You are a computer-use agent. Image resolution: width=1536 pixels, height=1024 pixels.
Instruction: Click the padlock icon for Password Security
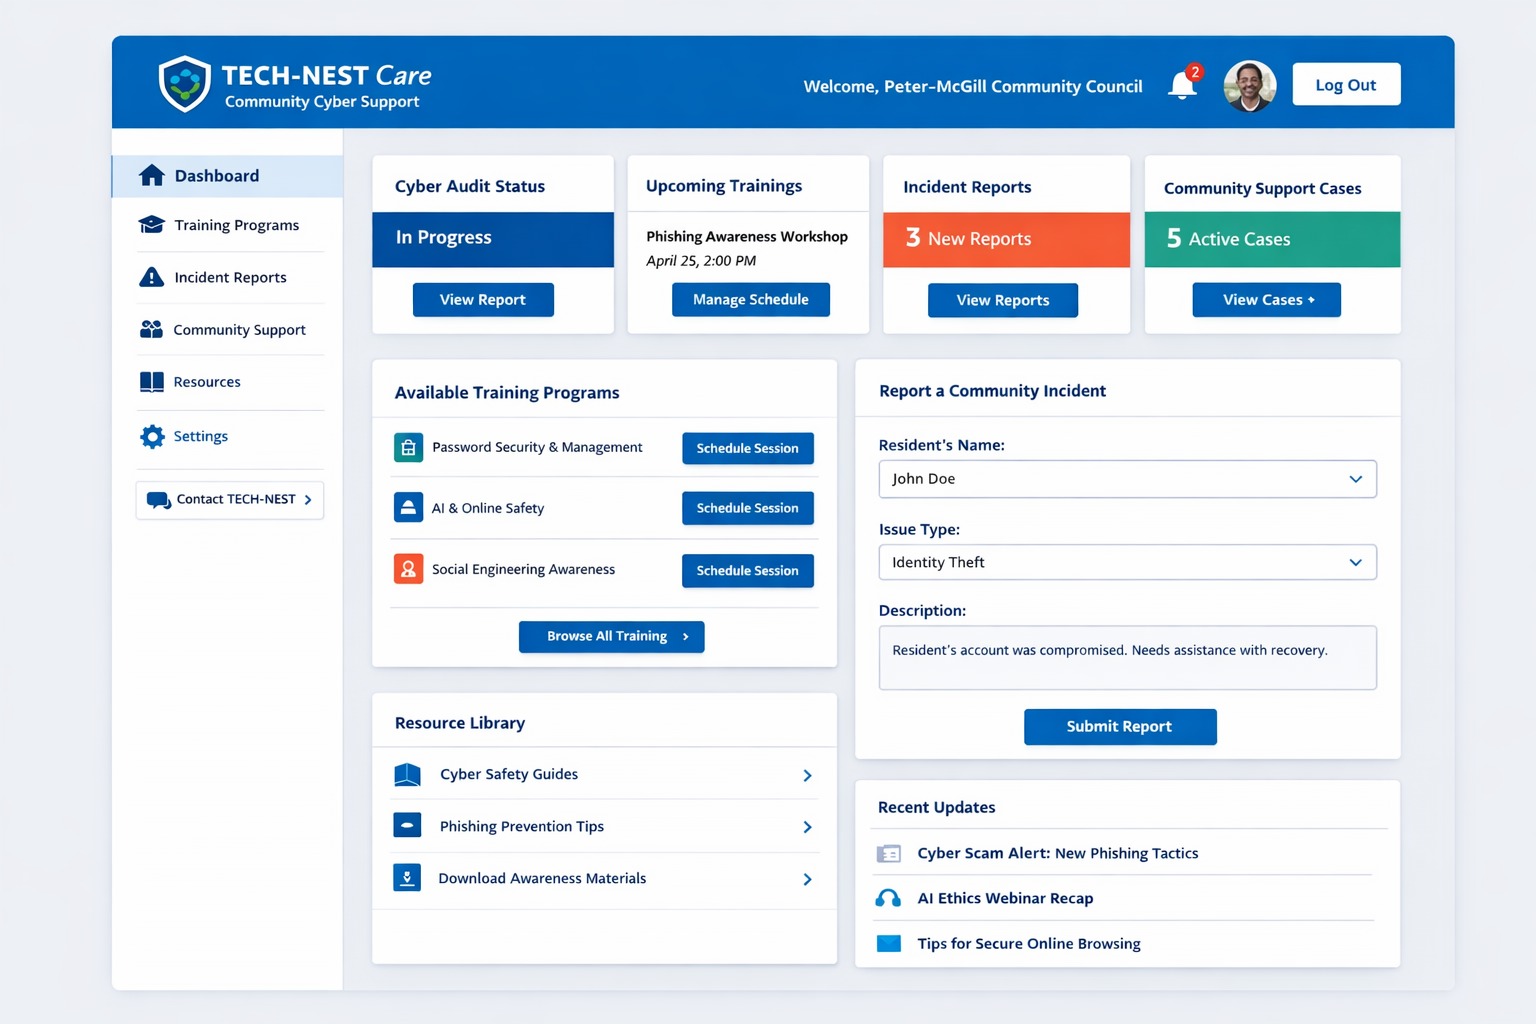tap(408, 447)
